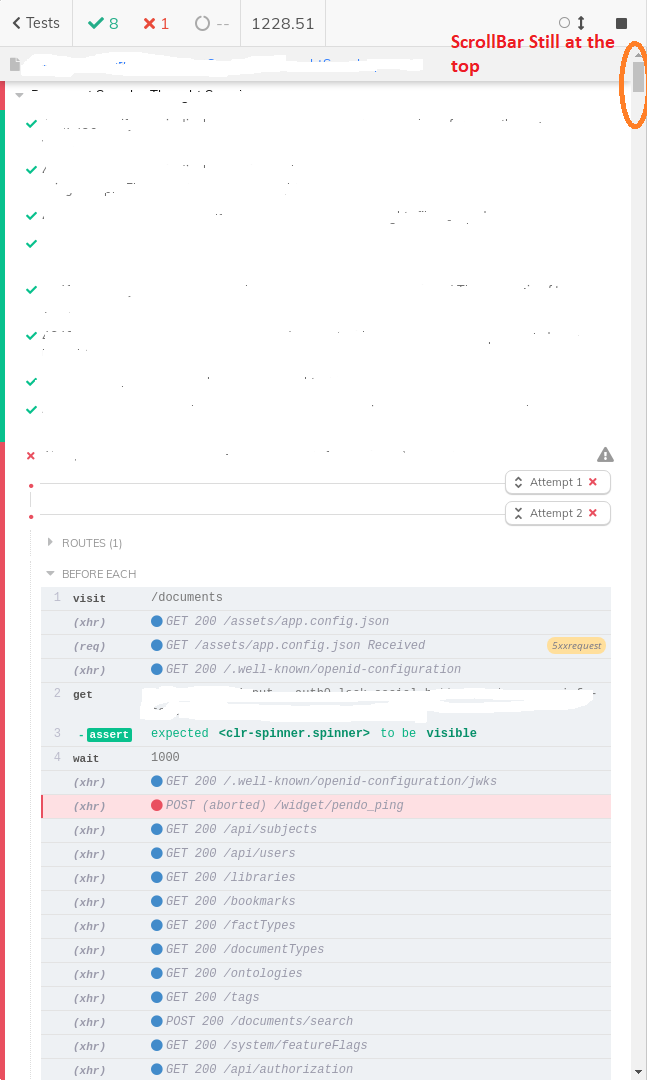Click the red X of the failed test
Screen dimensions: 647x1080
[30, 455]
